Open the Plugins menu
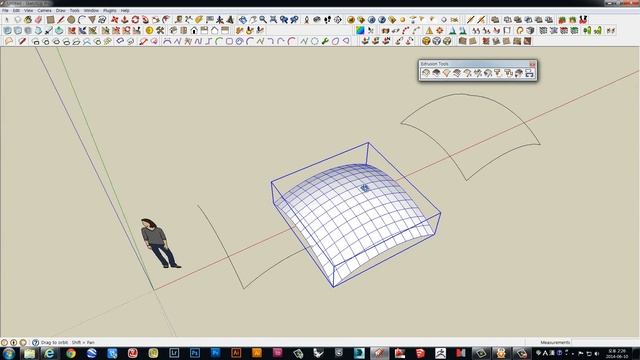The height and width of the screenshot is (360, 640). pos(110,11)
